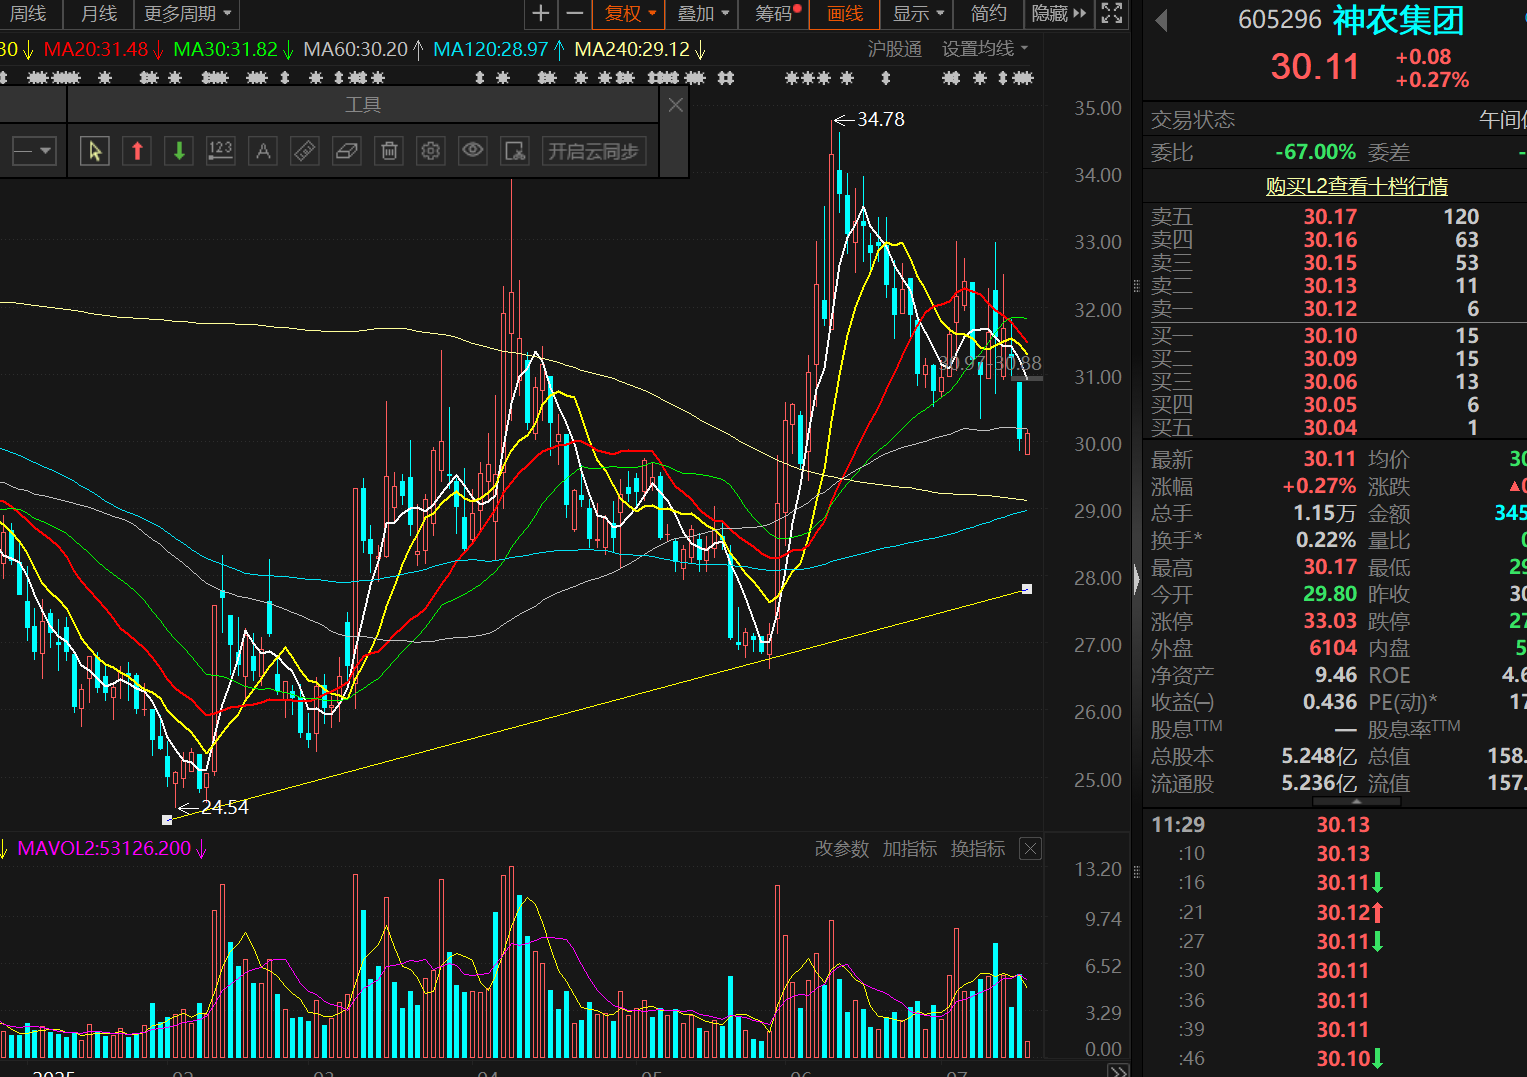This screenshot has height=1077, width=1527.
Task: Click 购买L2查看十档行情 link
Action: tap(1356, 186)
